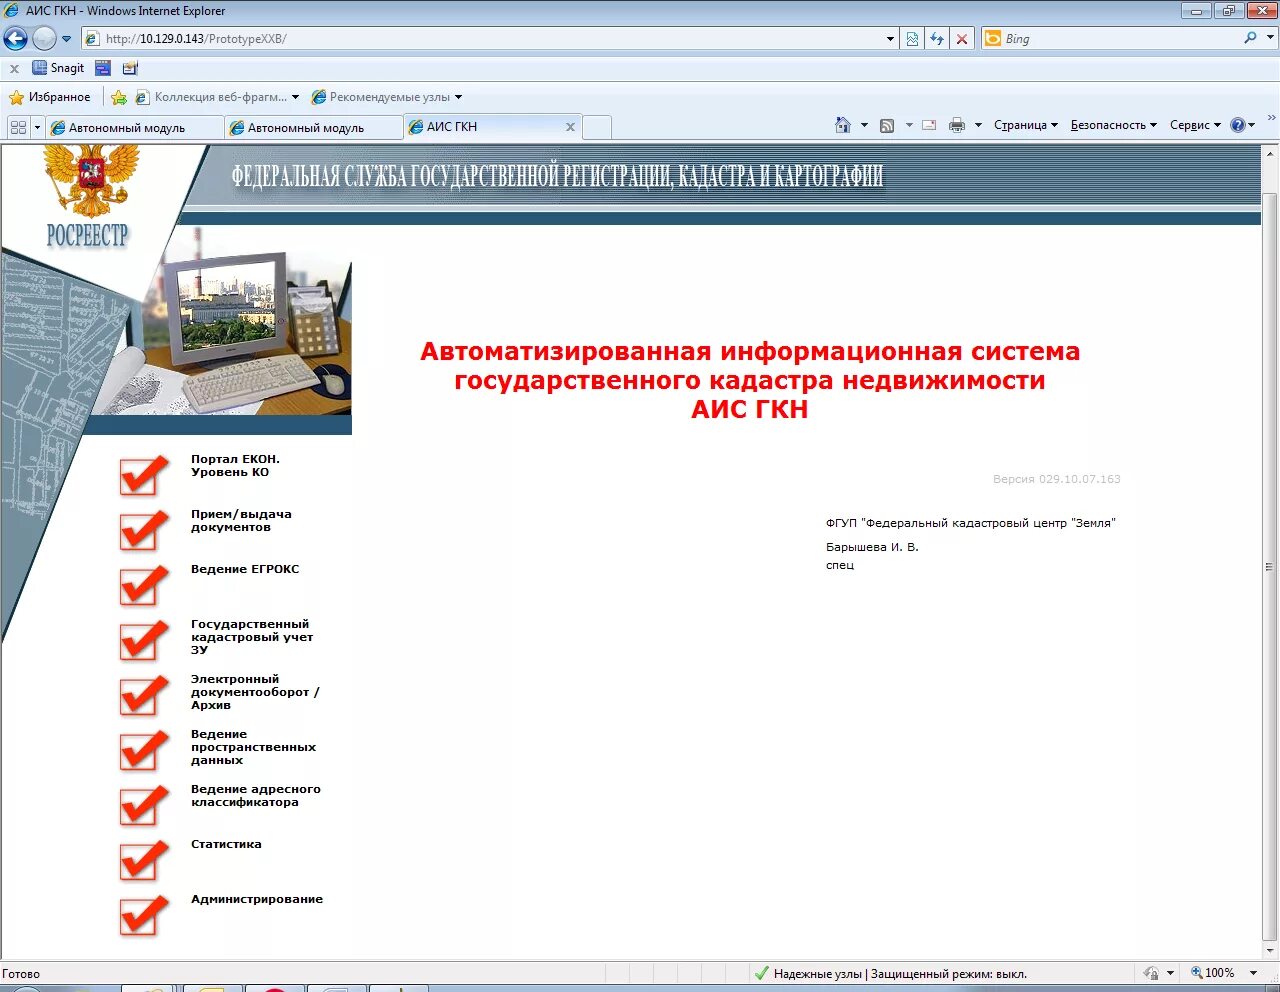
Task: Click the Stop loading red X icon
Action: point(962,39)
